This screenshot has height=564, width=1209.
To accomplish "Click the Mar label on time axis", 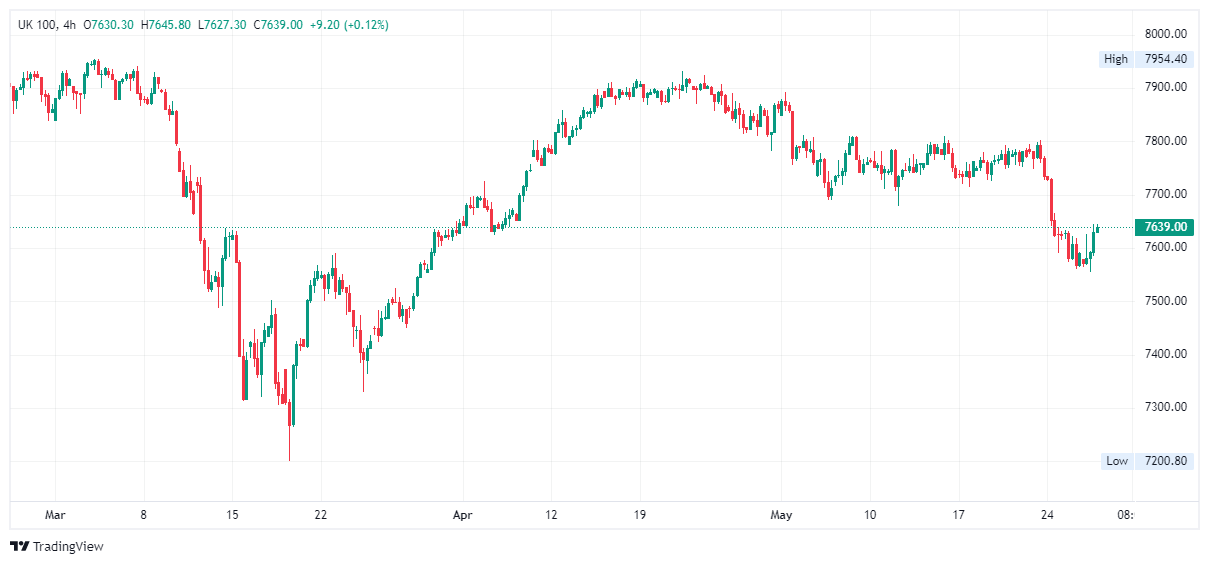I will 56,515.
